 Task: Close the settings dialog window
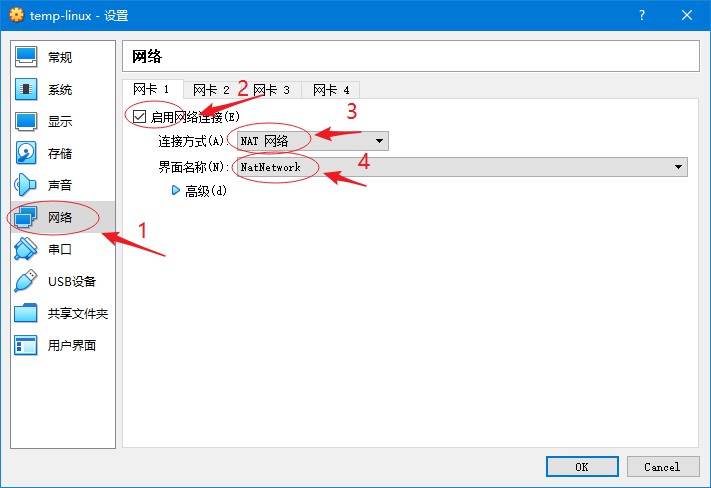(x=687, y=15)
